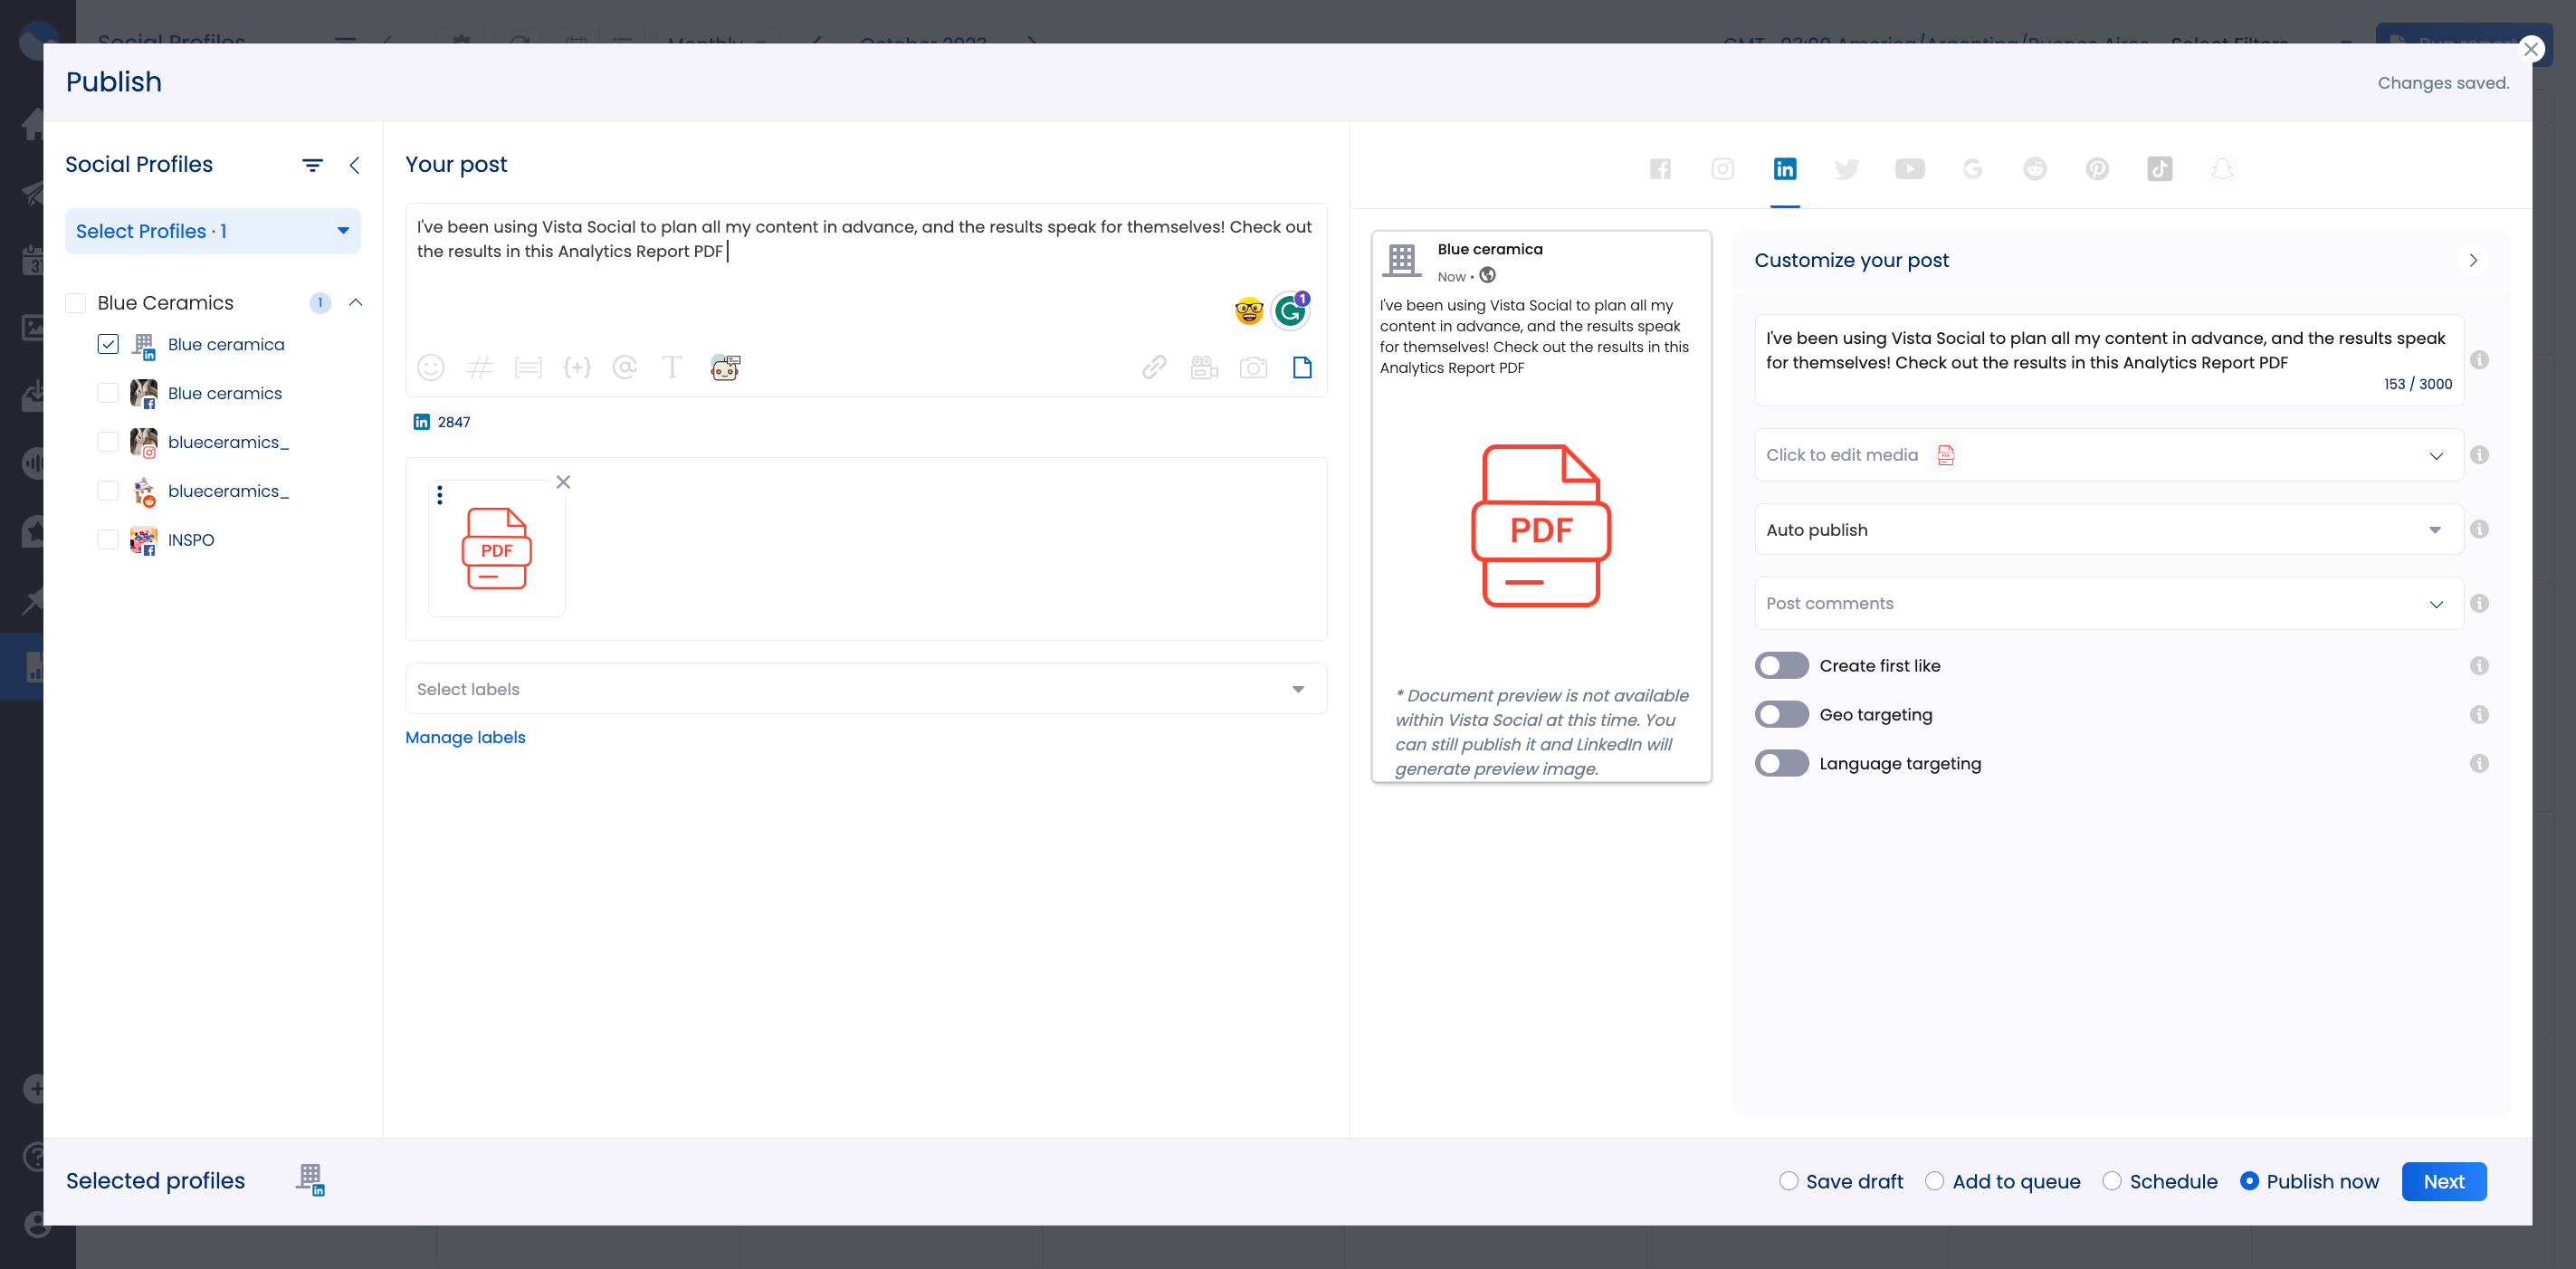Collapse Customize your post panel arrow

(2473, 261)
